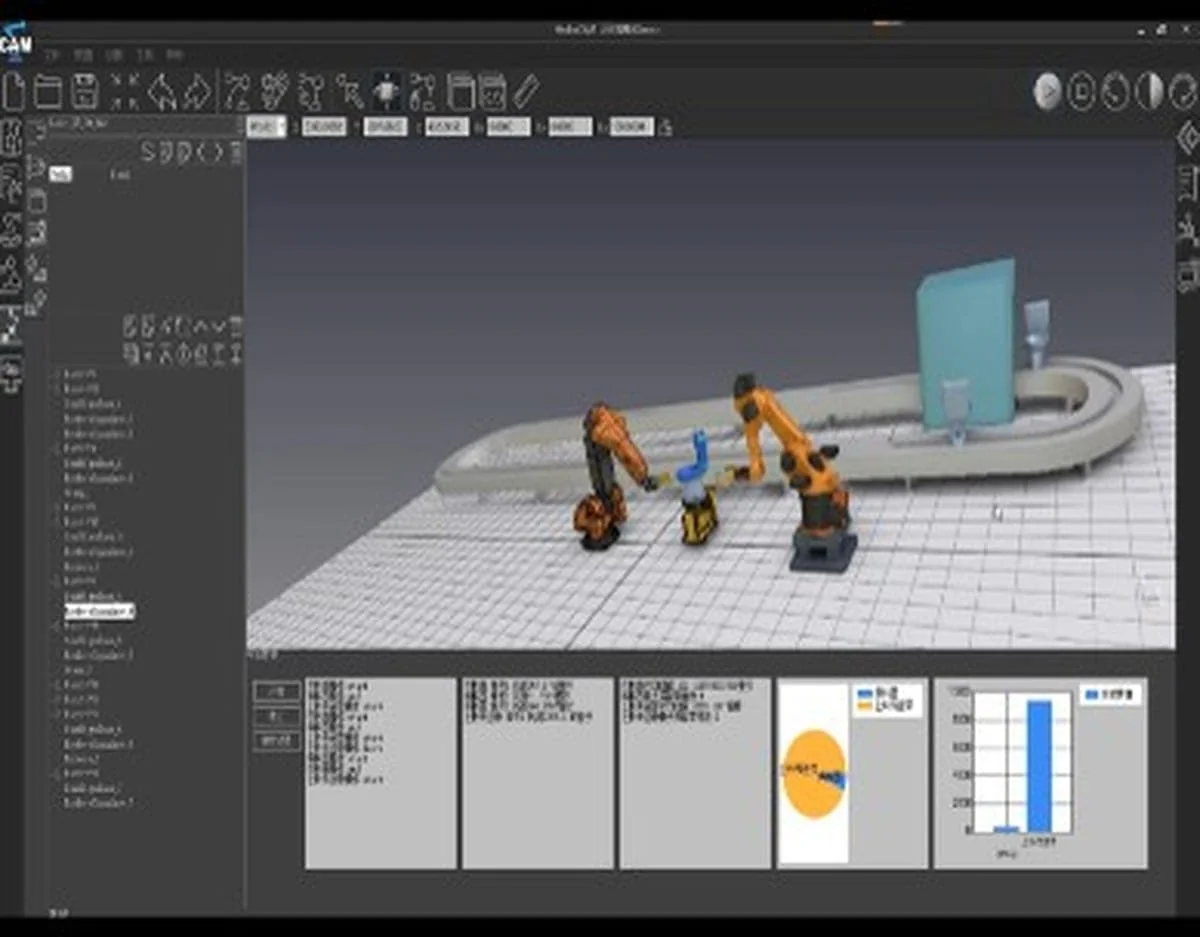Click the teal box object in viewport
The image size is (1200, 937).
tap(967, 345)
